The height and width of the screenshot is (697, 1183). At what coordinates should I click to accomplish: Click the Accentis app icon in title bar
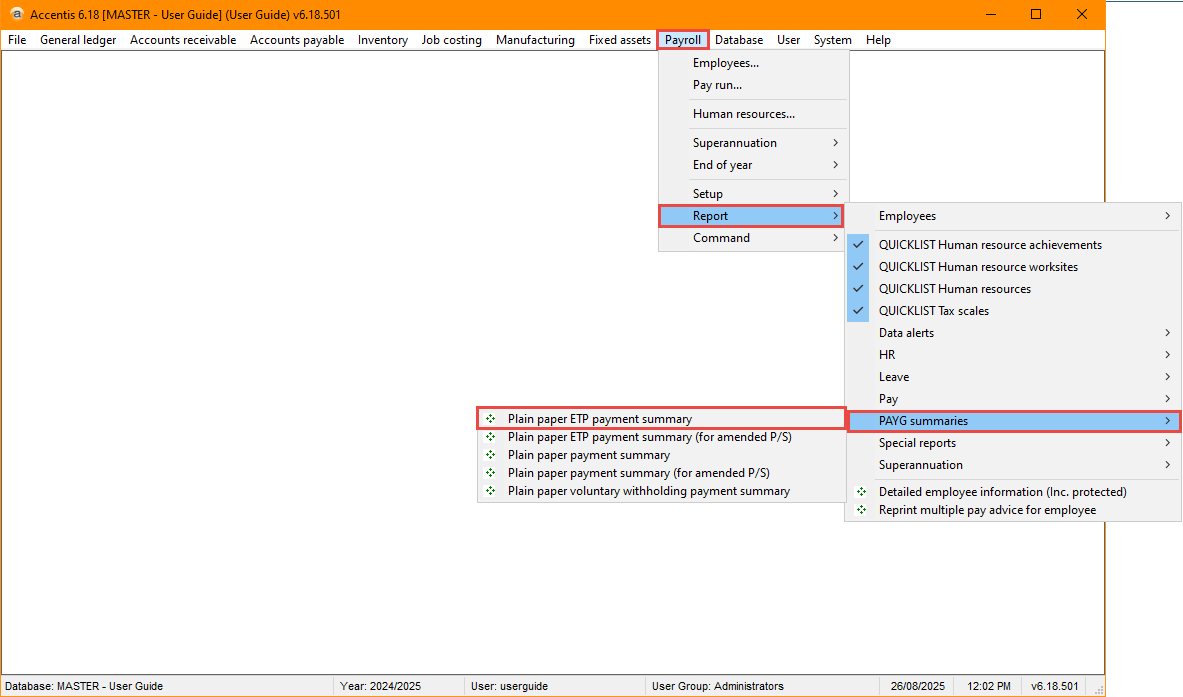tap(16, 14)
